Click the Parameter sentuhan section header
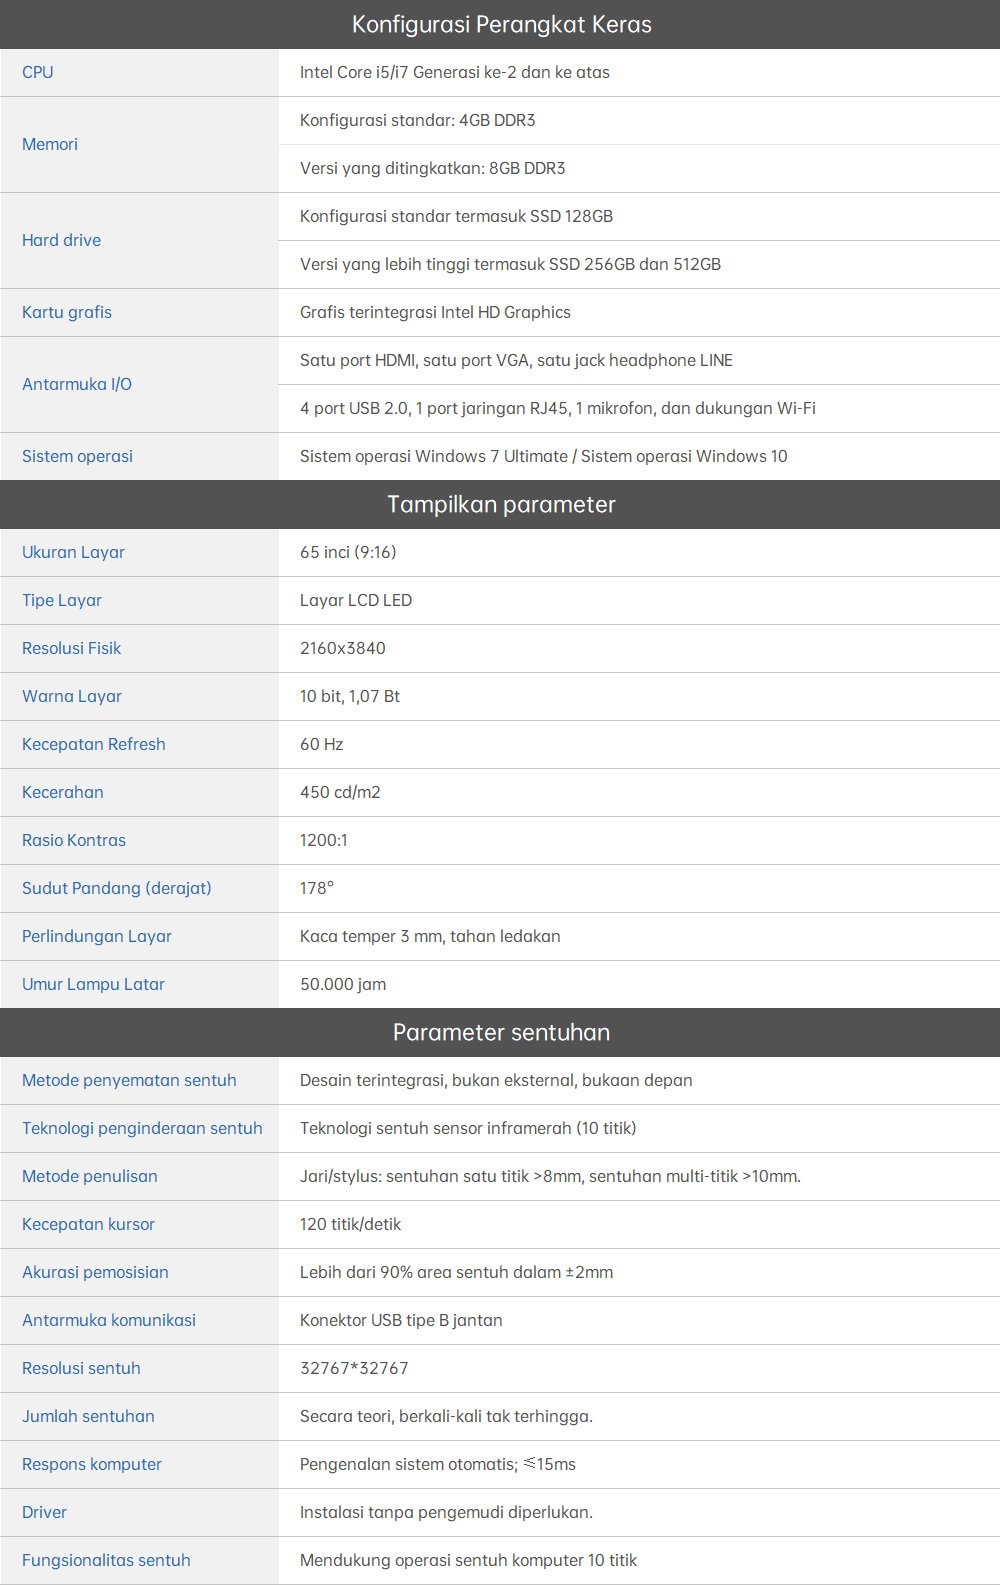 501,1032
